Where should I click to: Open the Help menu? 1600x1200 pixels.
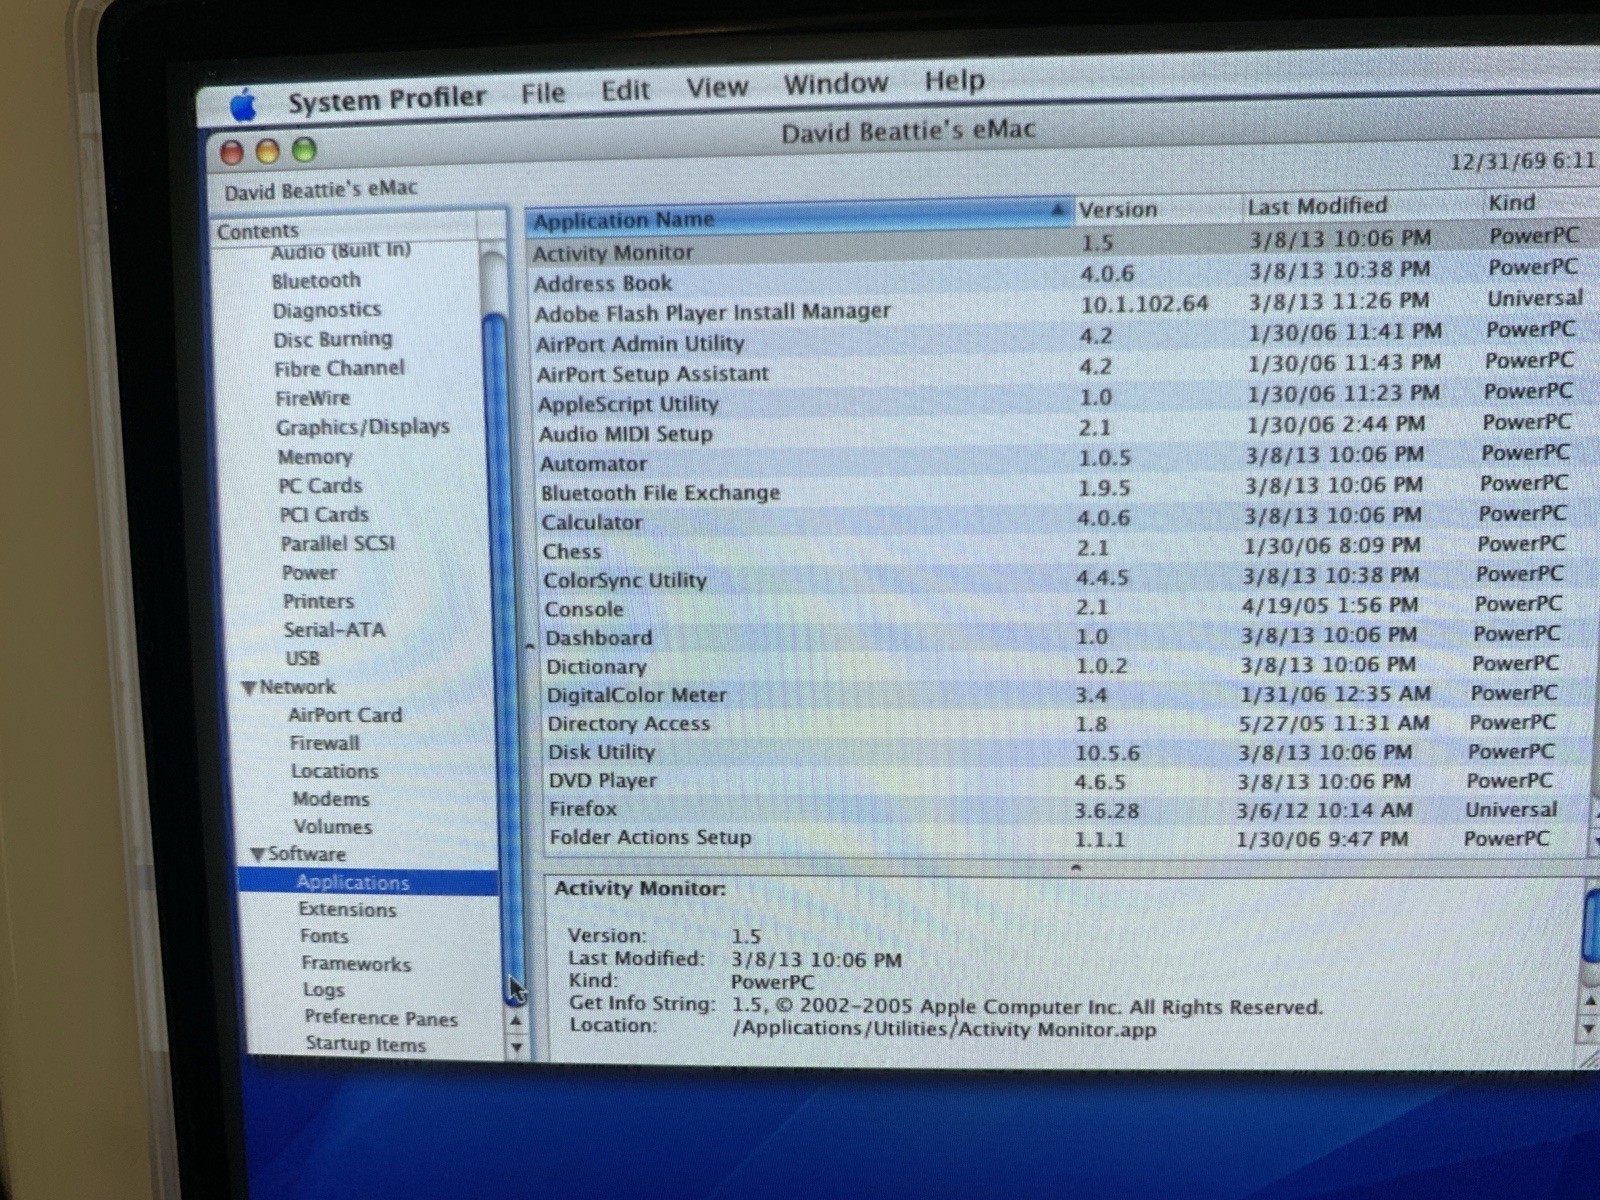point(954,80)
